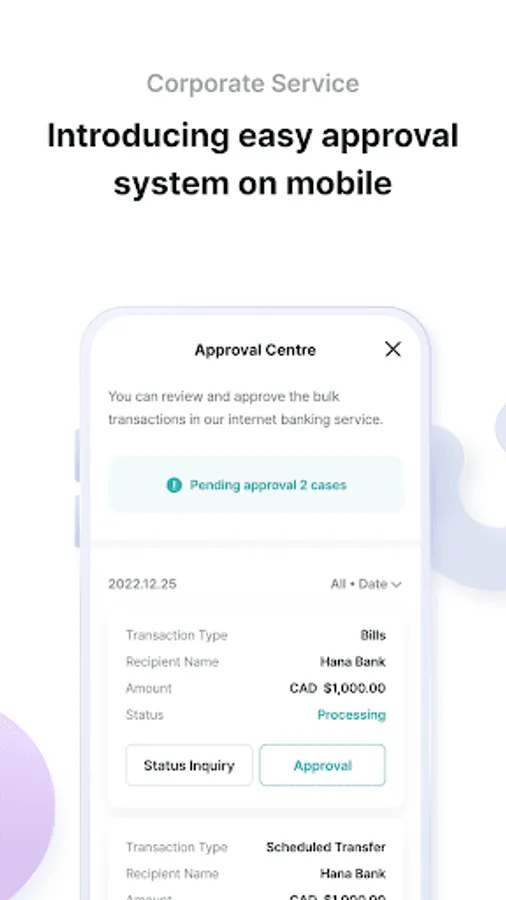
Task: Tap the Scheduled Transfer type value
Action: point(326,847)
